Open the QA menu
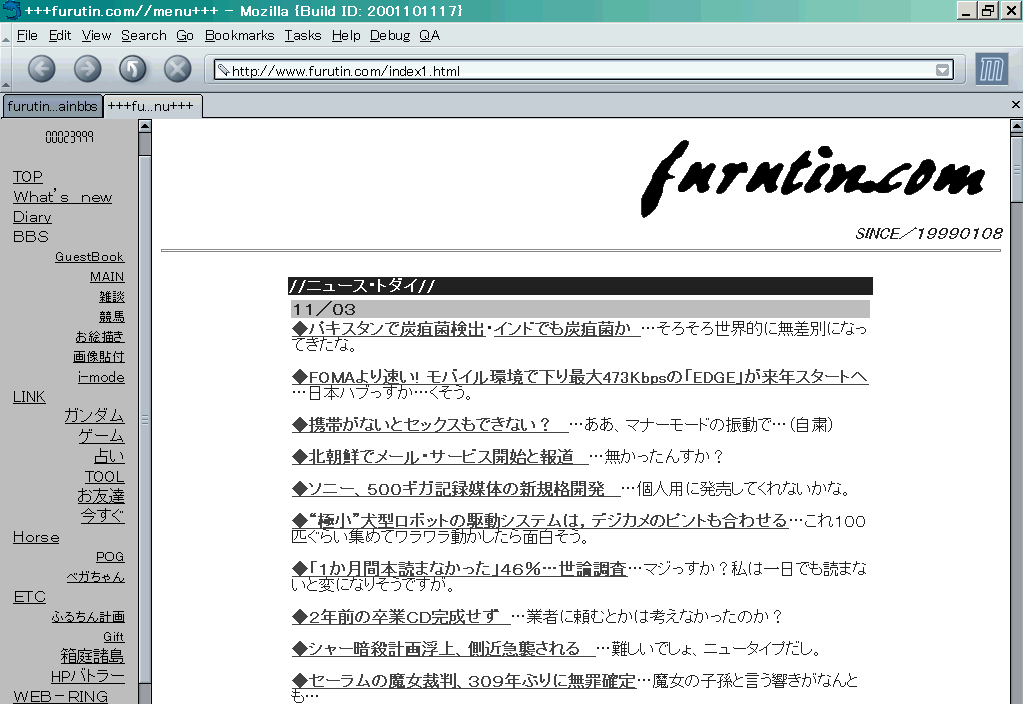The height and width of the screenshot is (704, 1023). pos(429,35)
